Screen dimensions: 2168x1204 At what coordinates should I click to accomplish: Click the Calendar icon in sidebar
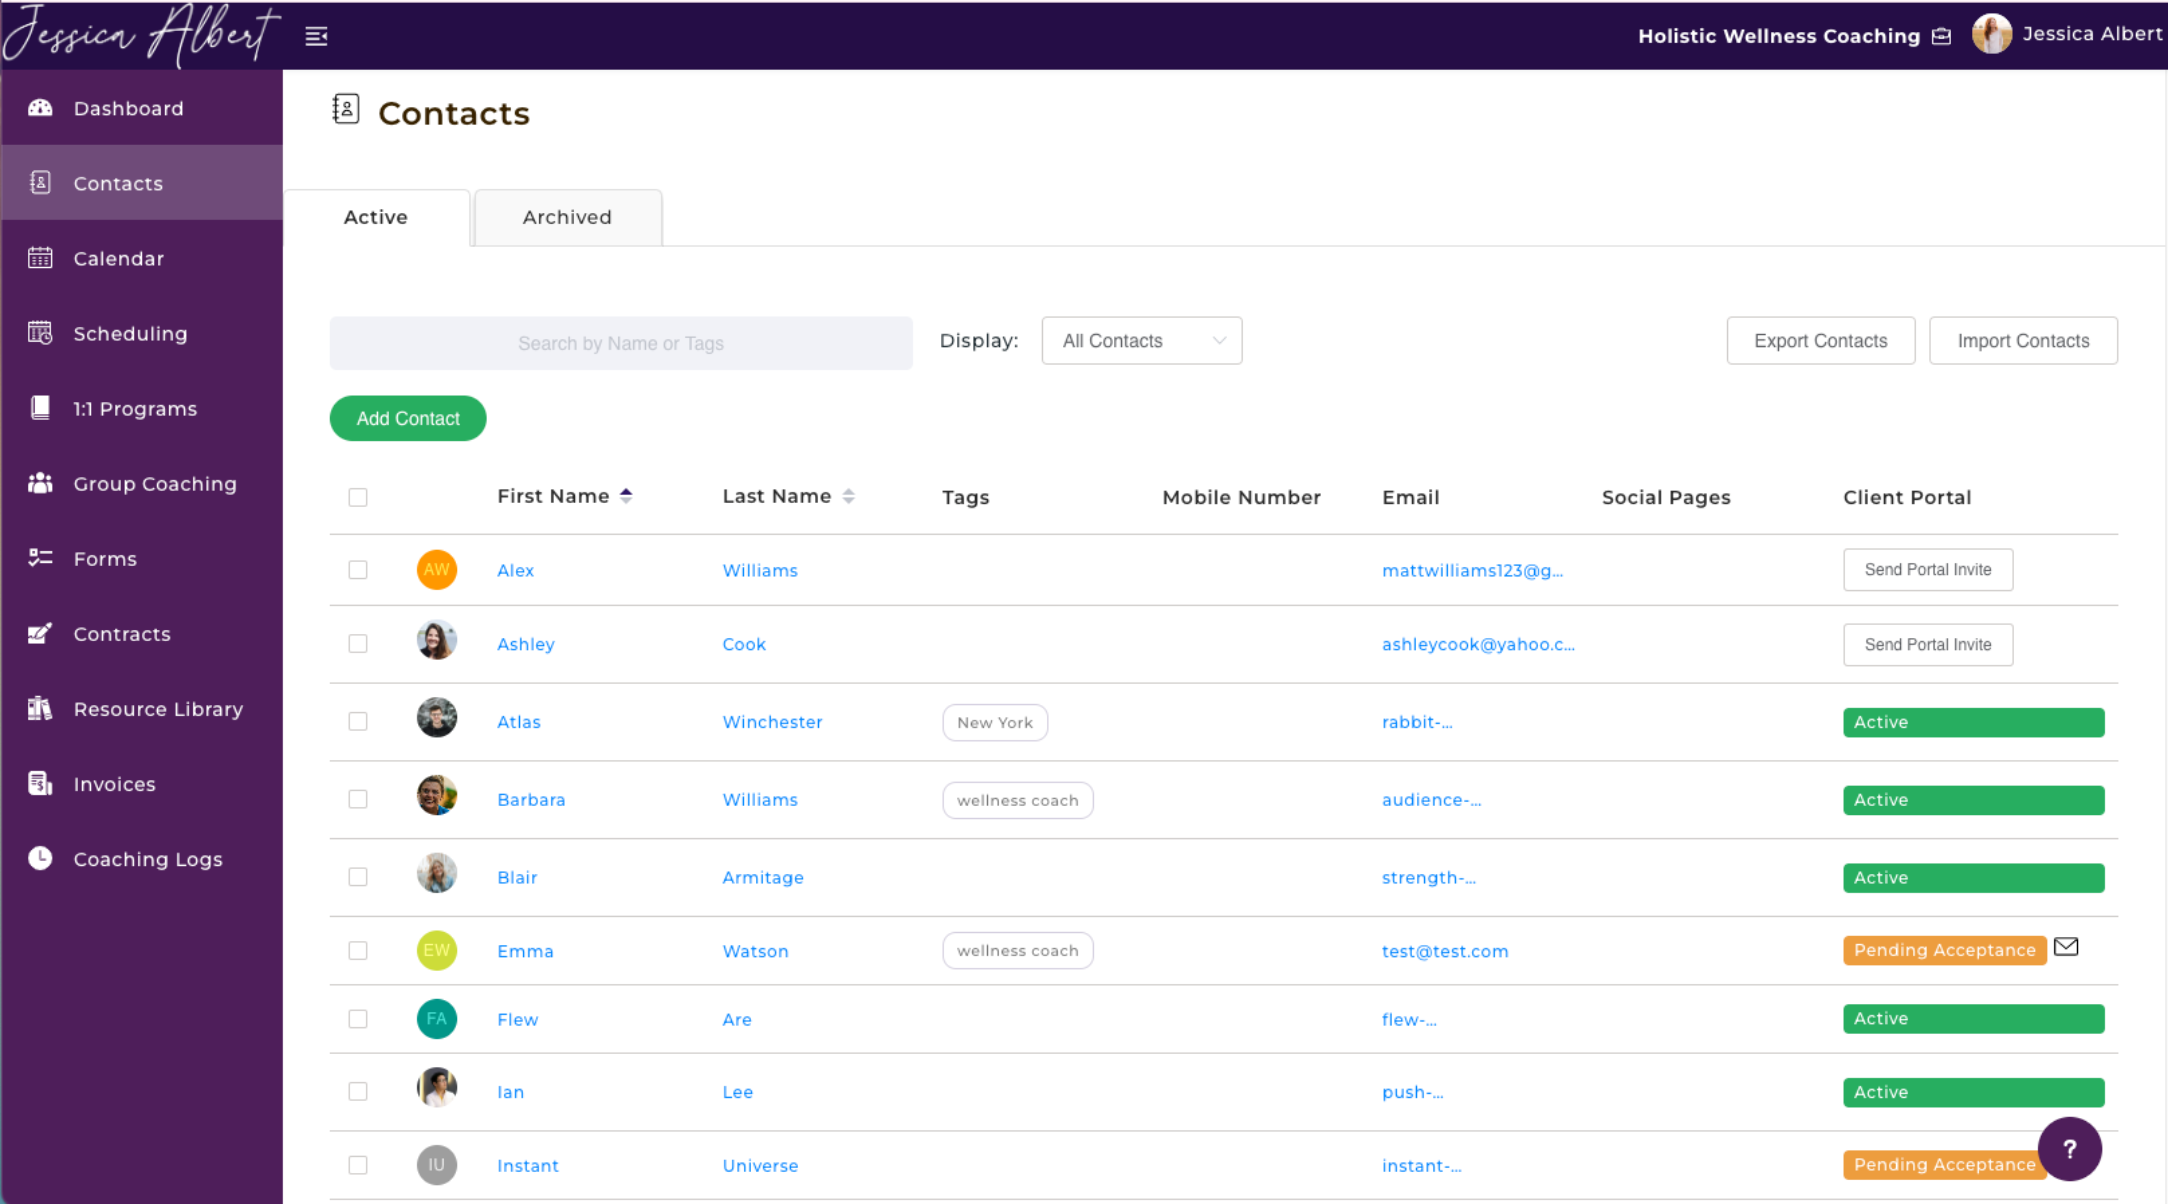point(40,258)
